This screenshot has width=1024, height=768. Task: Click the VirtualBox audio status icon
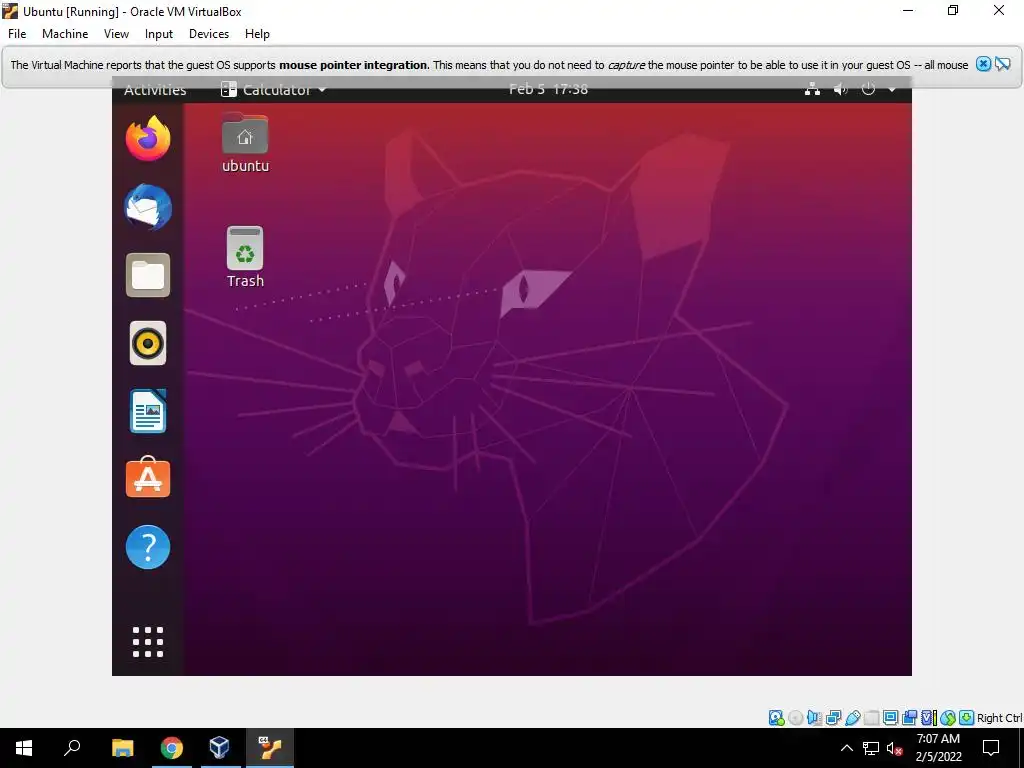click(814, 718)
